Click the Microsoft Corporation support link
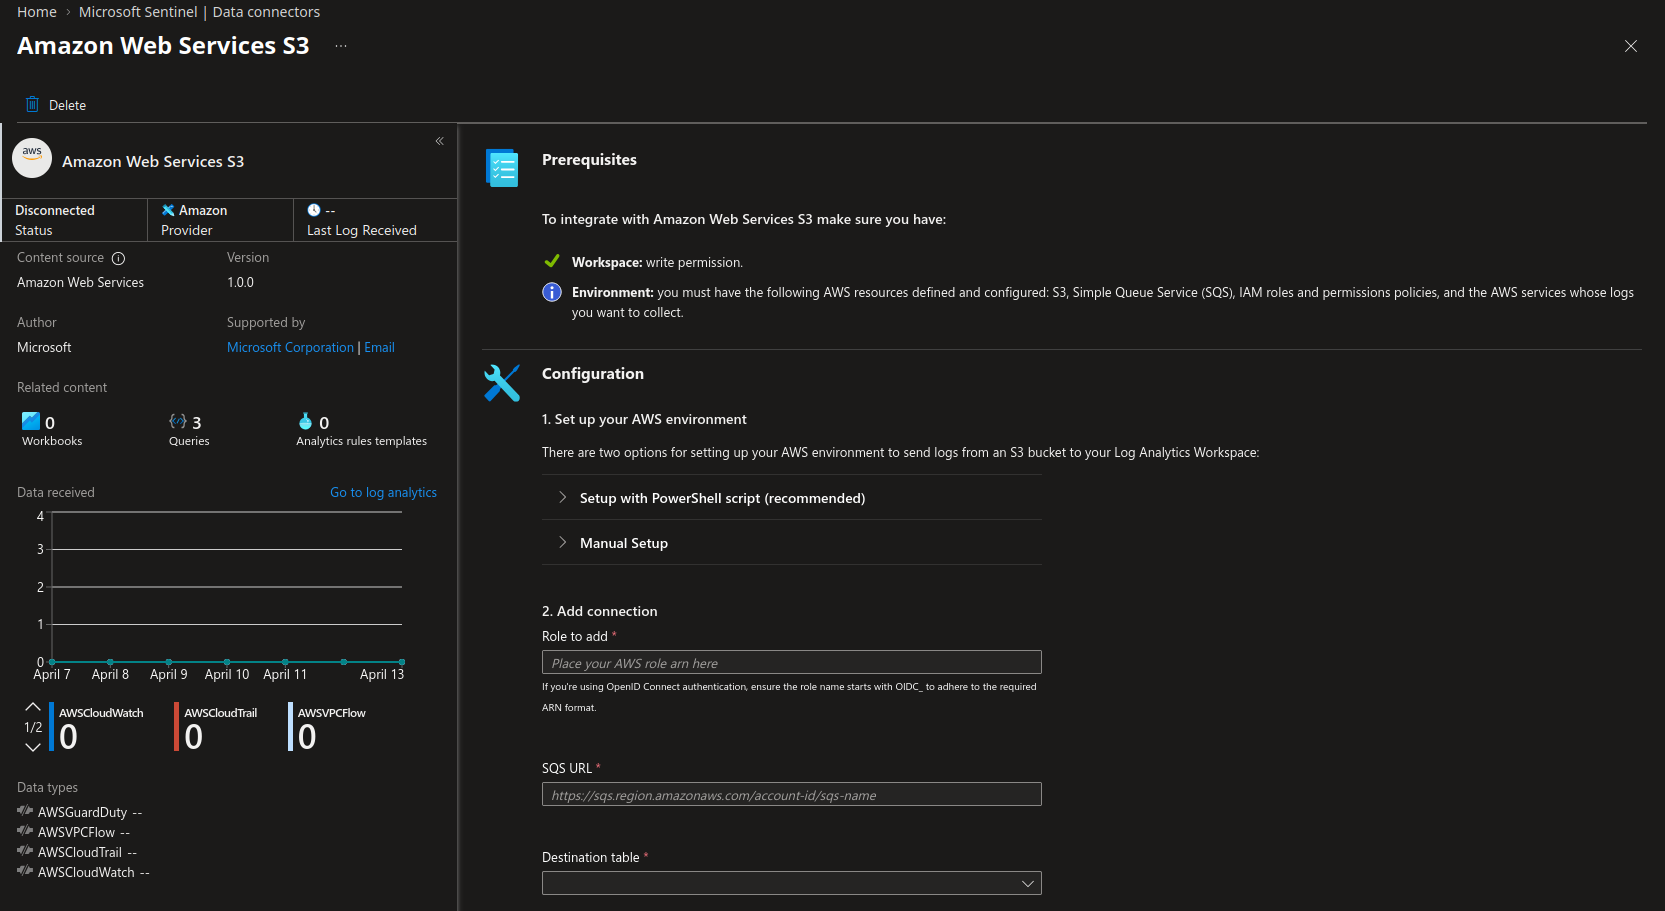This screenshot has width=1665, height=911. [x=290, y=347]
